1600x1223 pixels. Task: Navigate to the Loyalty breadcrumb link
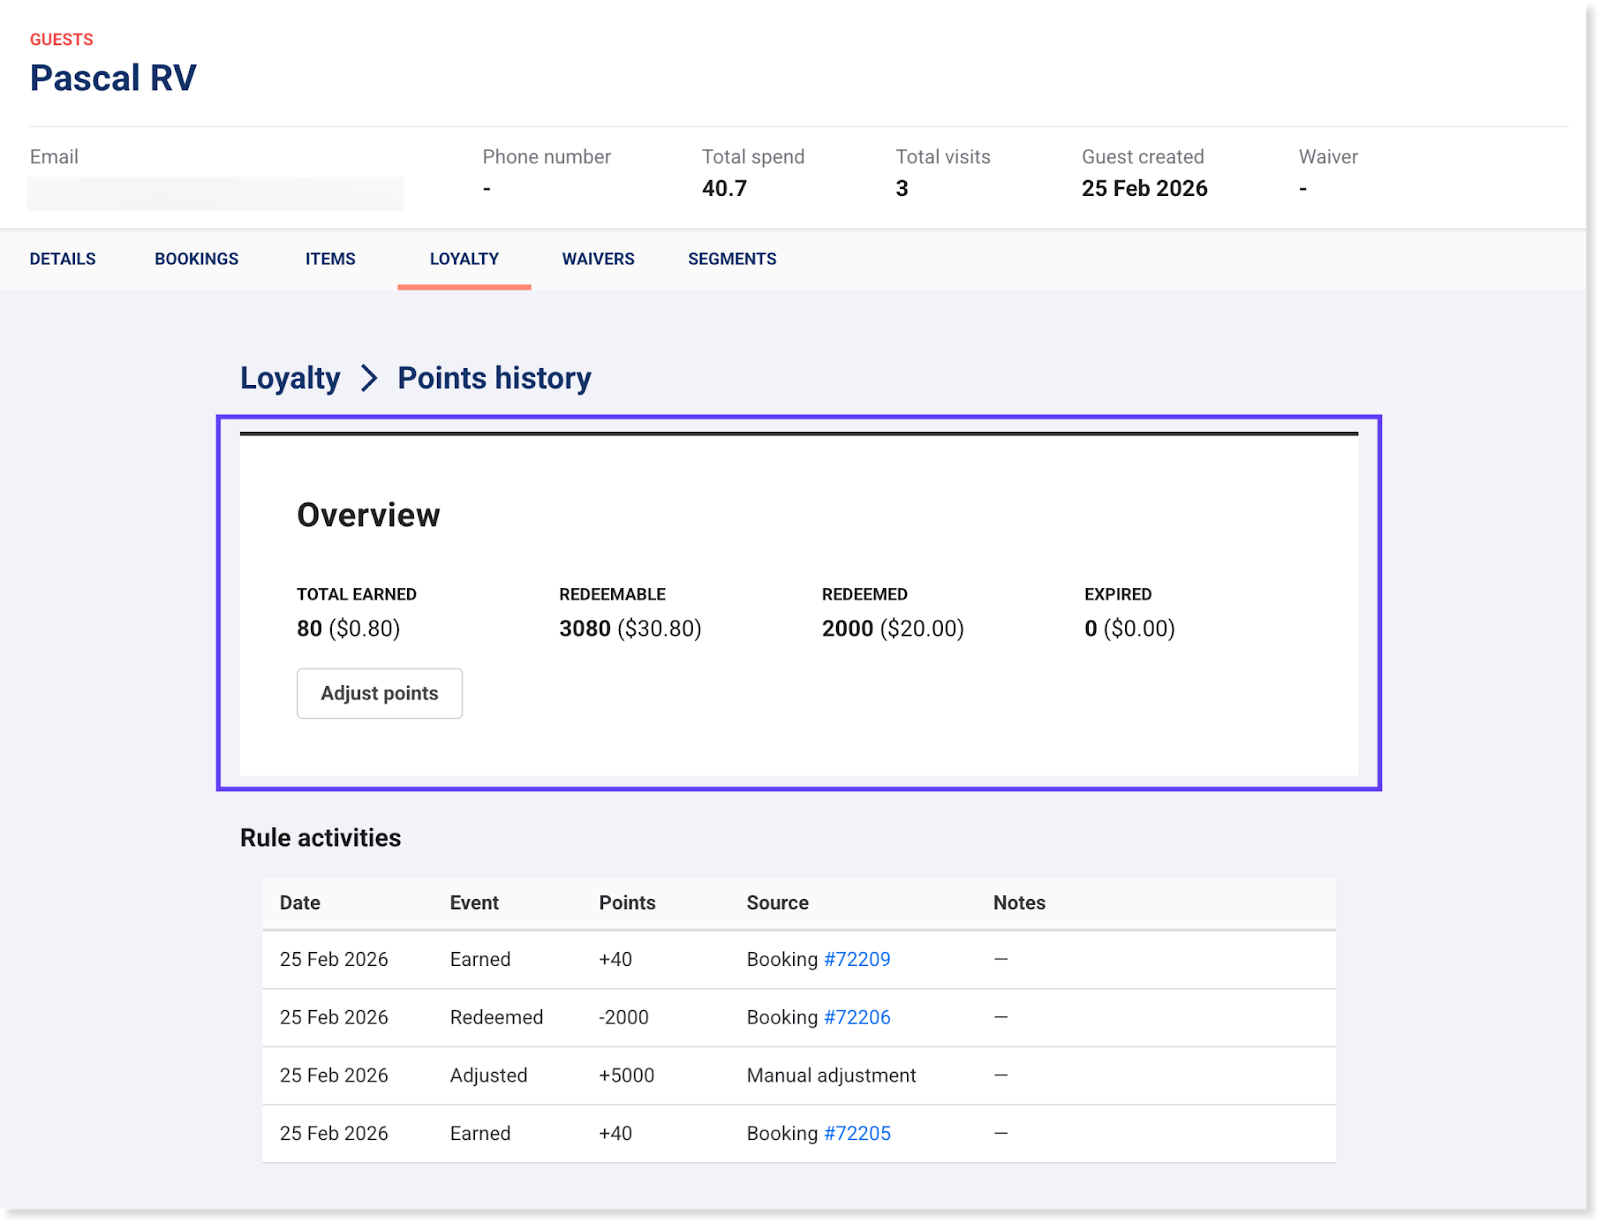click(x=290, y=378)
